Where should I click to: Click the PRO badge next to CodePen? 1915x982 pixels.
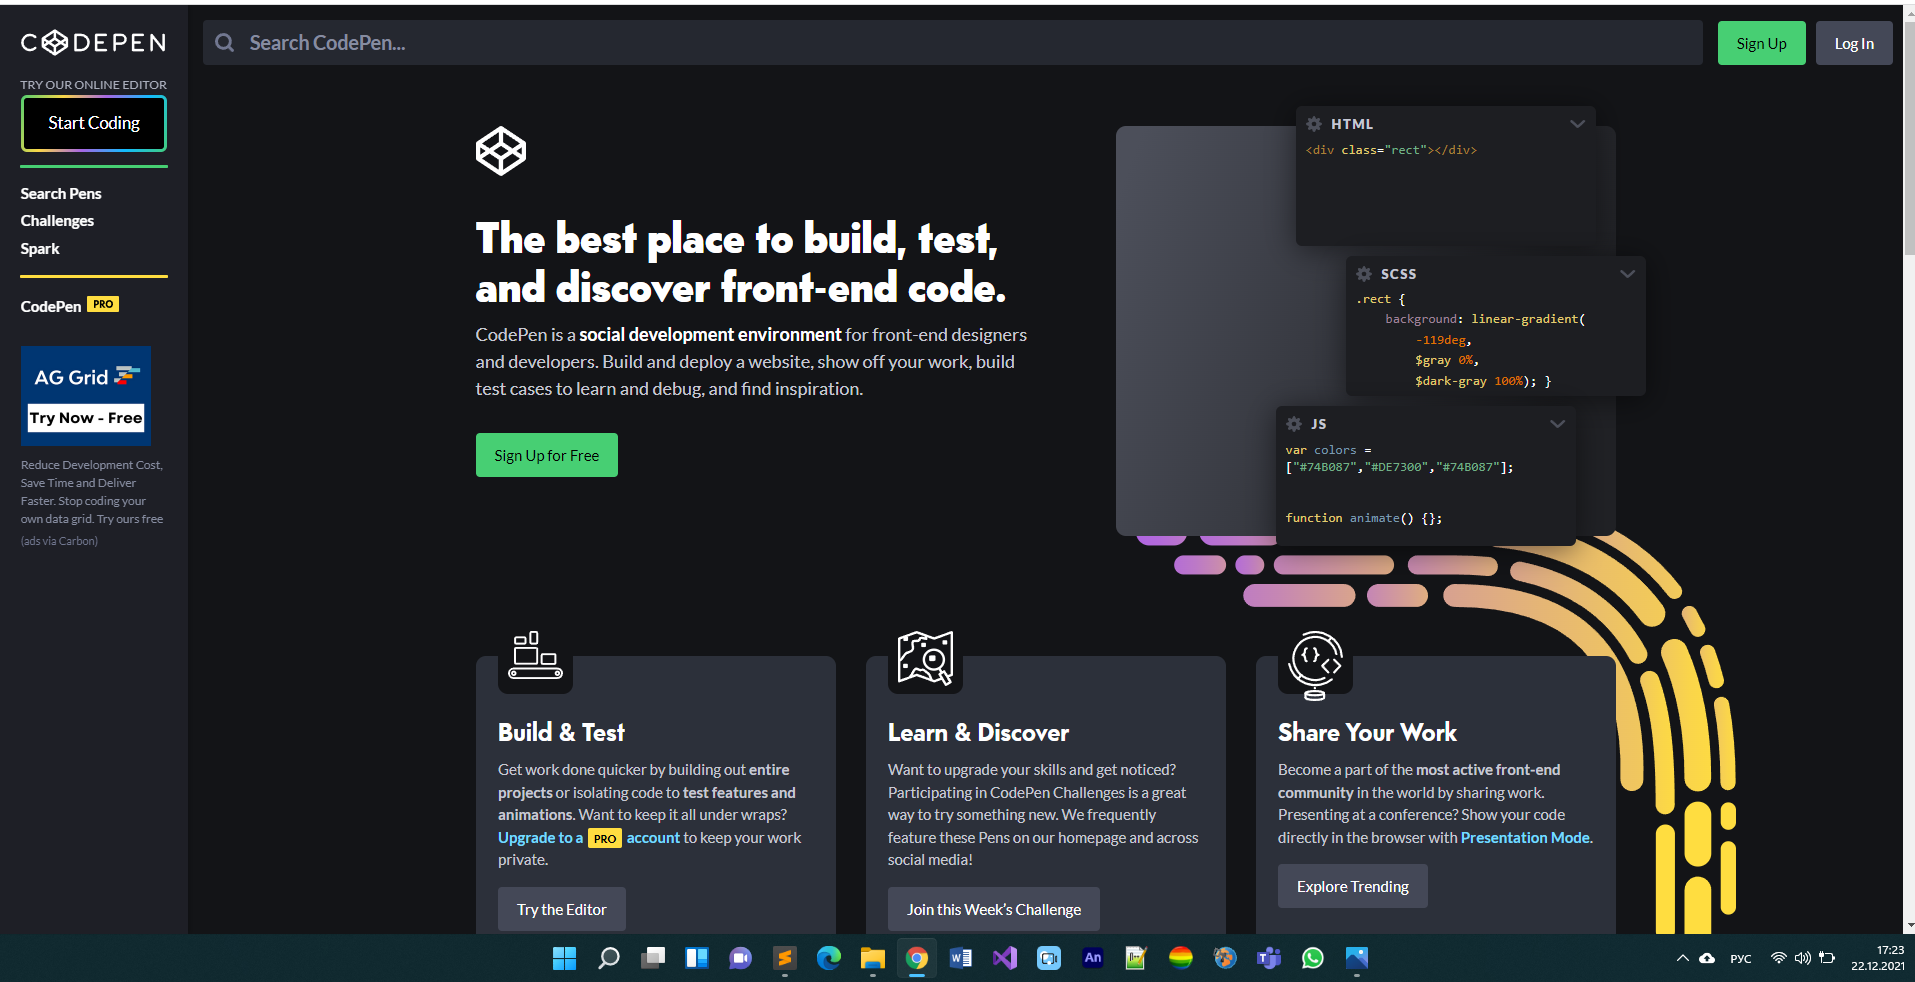click(x=103, y=304)
